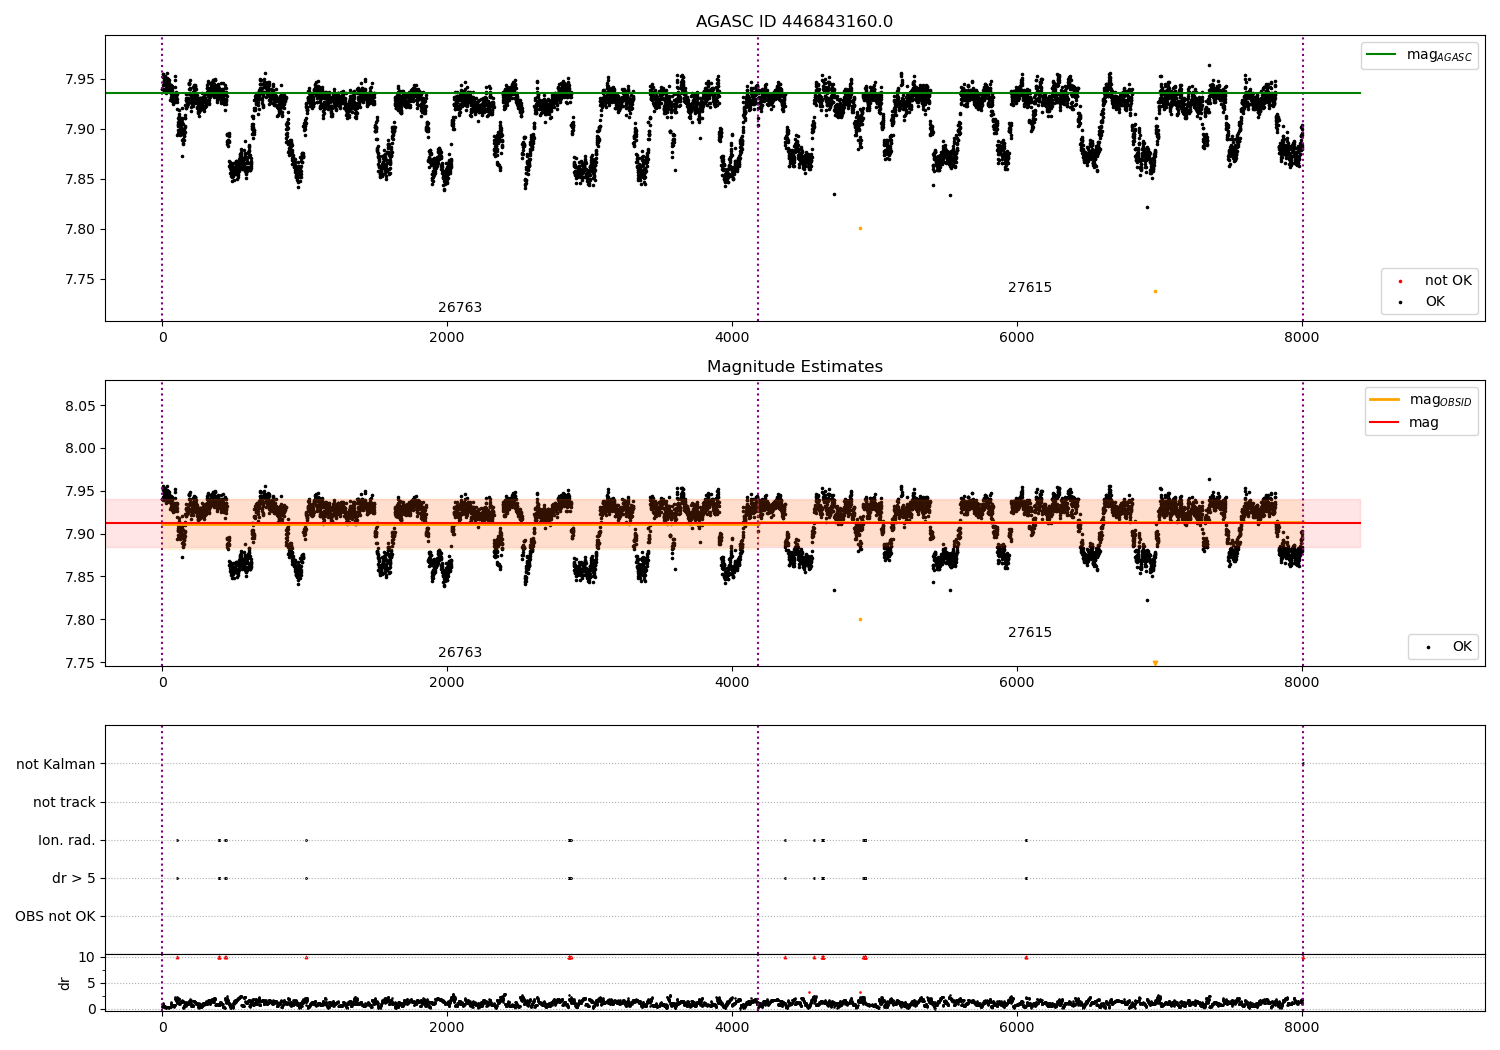The height and width of the screenshot is (1050, 1500).
Task: Click the orange outlier point near 7.74 in the top plot
Action: click(1155, 292)
